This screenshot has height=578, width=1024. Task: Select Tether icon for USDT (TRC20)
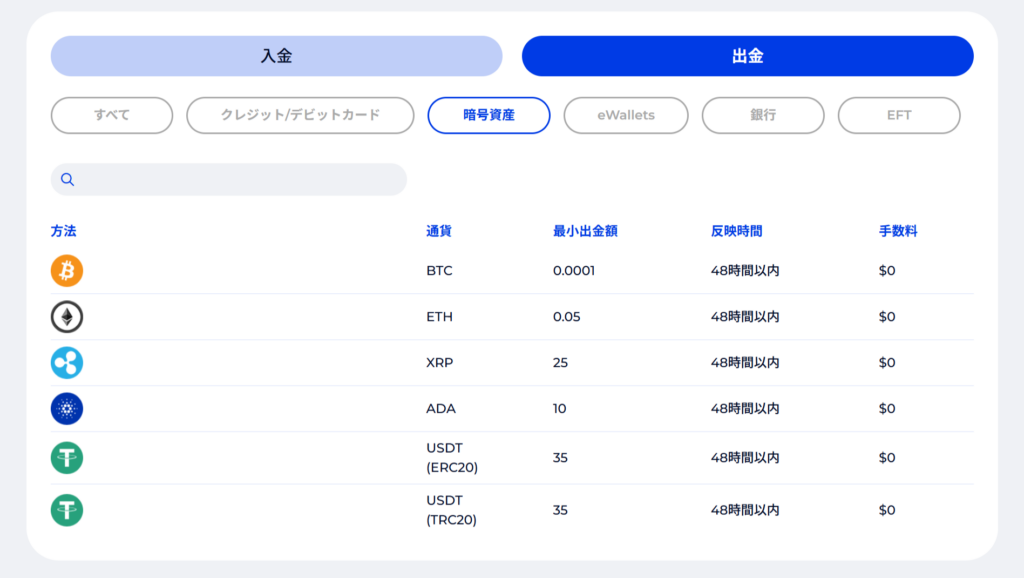pos(67,510)
